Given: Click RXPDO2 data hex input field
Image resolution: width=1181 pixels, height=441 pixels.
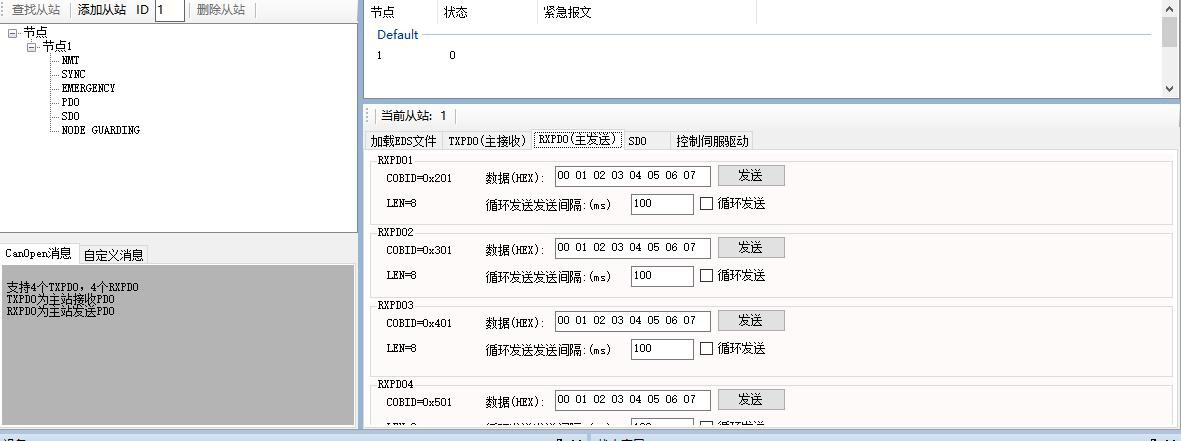Looking at the screenshot, I should [632, 248].
